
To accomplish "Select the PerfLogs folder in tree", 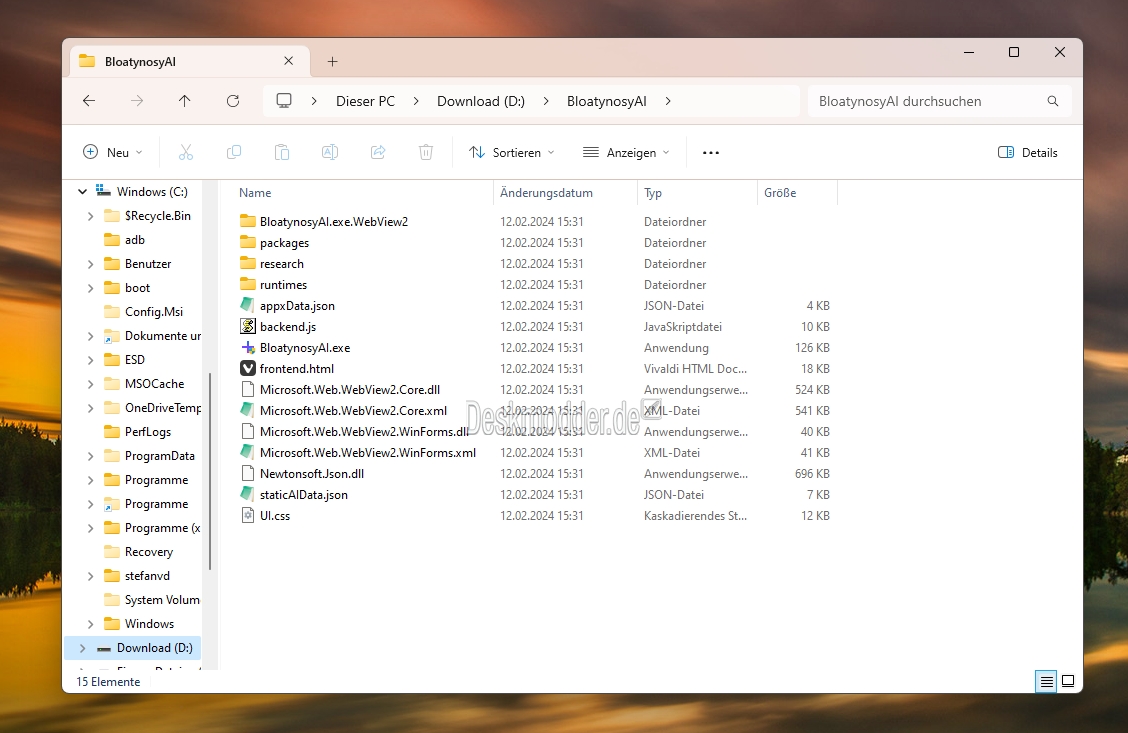I will (x=147, y=432).
